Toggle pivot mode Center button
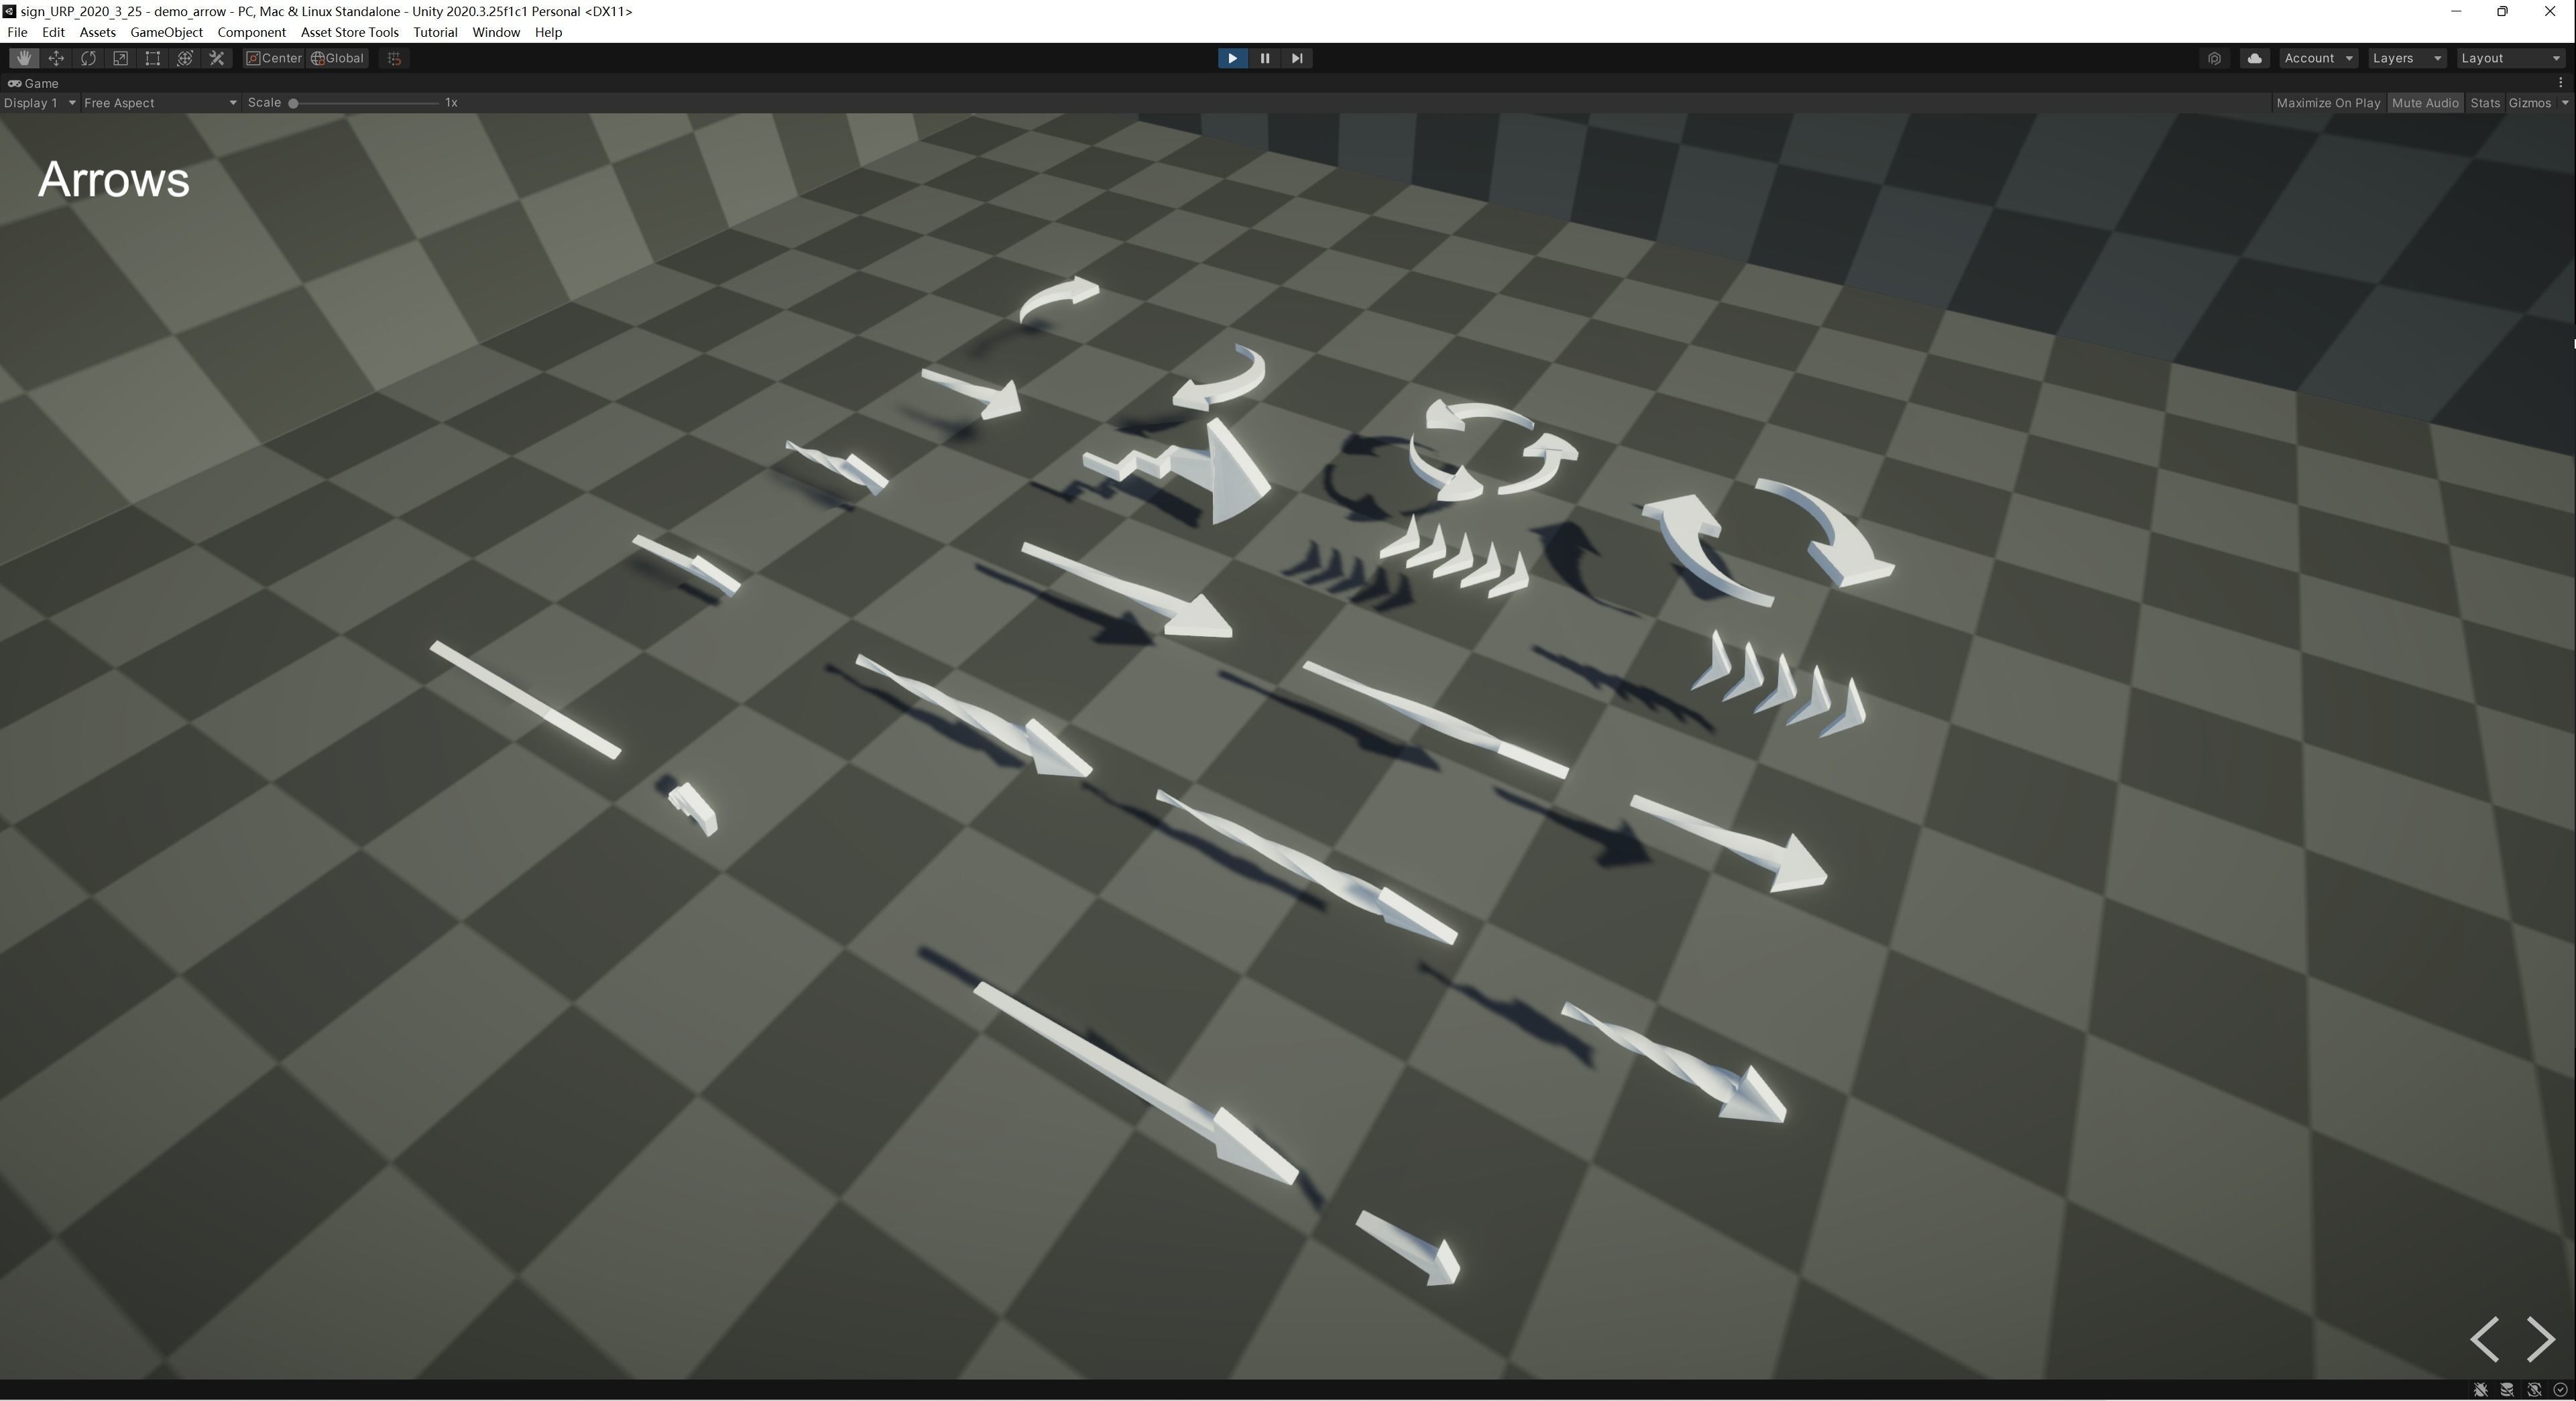 [274, 58]
